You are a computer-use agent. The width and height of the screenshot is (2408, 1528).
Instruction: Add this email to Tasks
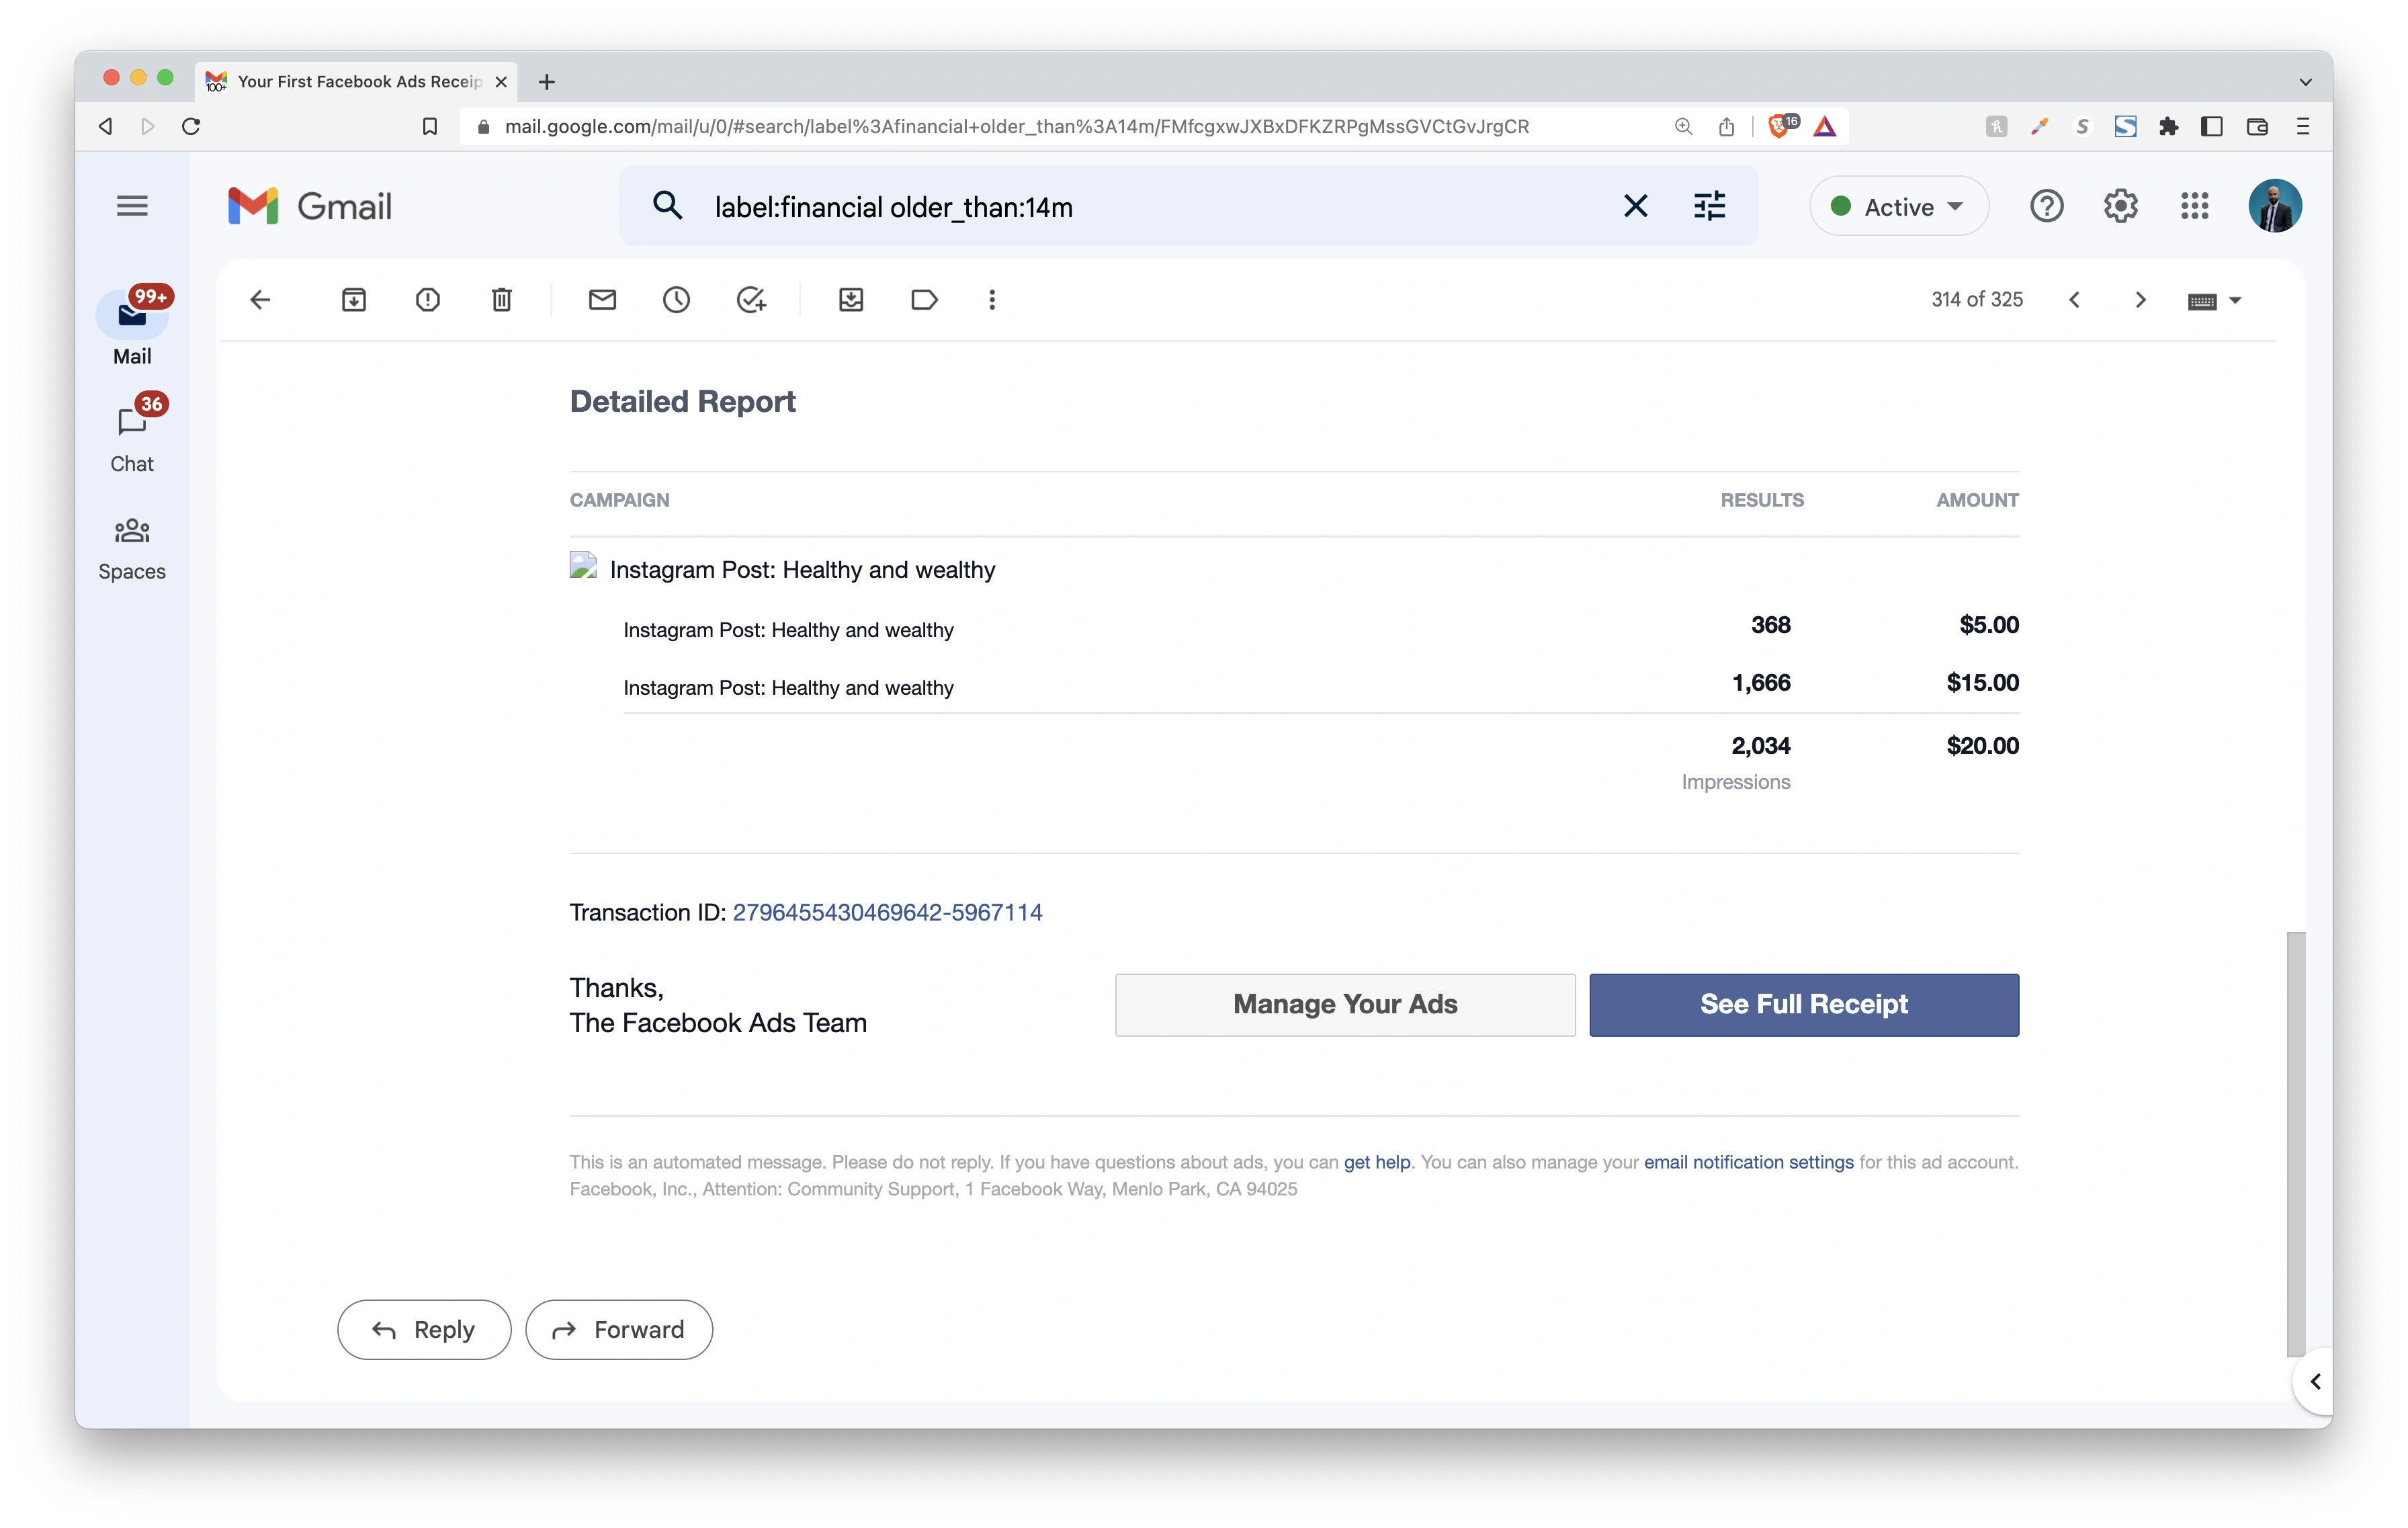[750, 300]
